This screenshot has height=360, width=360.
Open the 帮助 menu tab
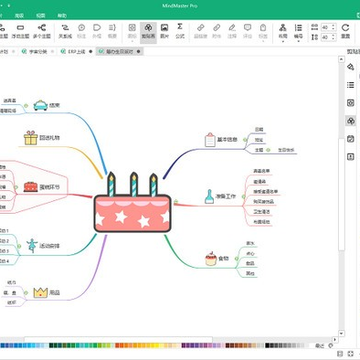[62, 16]
